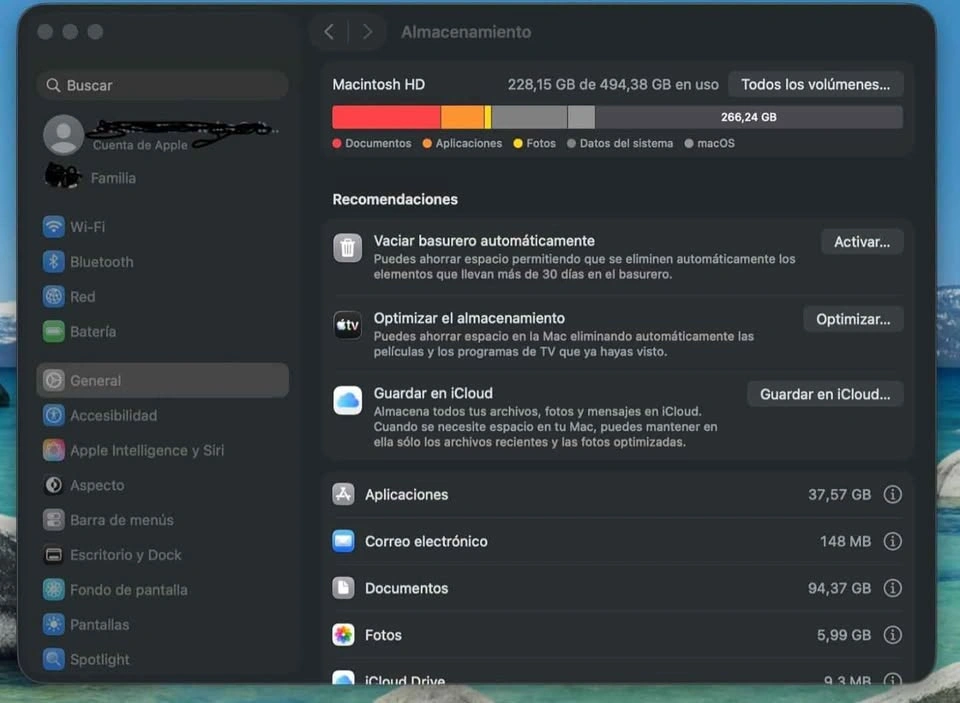Screen dimensions: 960x703
Task: Select the Spotlight label in sidebar
Action: point(100,660)
